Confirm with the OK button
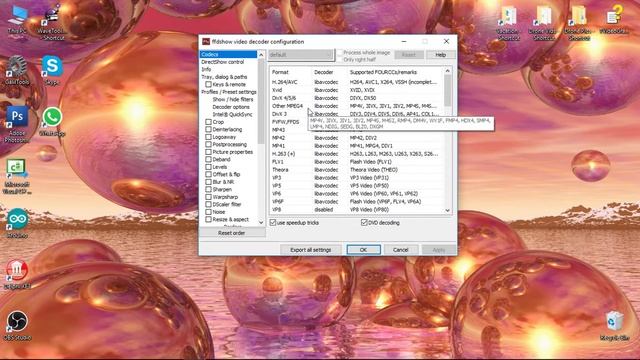 [363, 250]
